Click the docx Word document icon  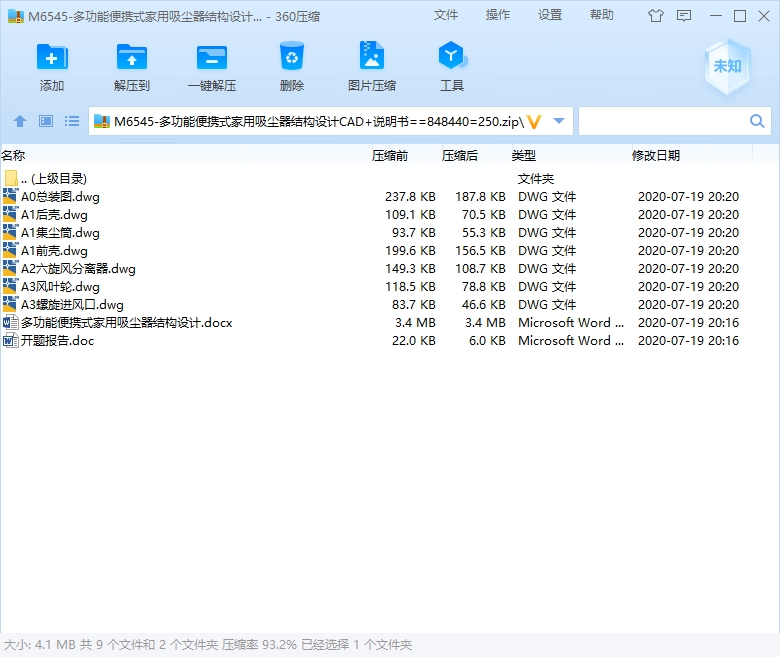click(x=10, y=322)
